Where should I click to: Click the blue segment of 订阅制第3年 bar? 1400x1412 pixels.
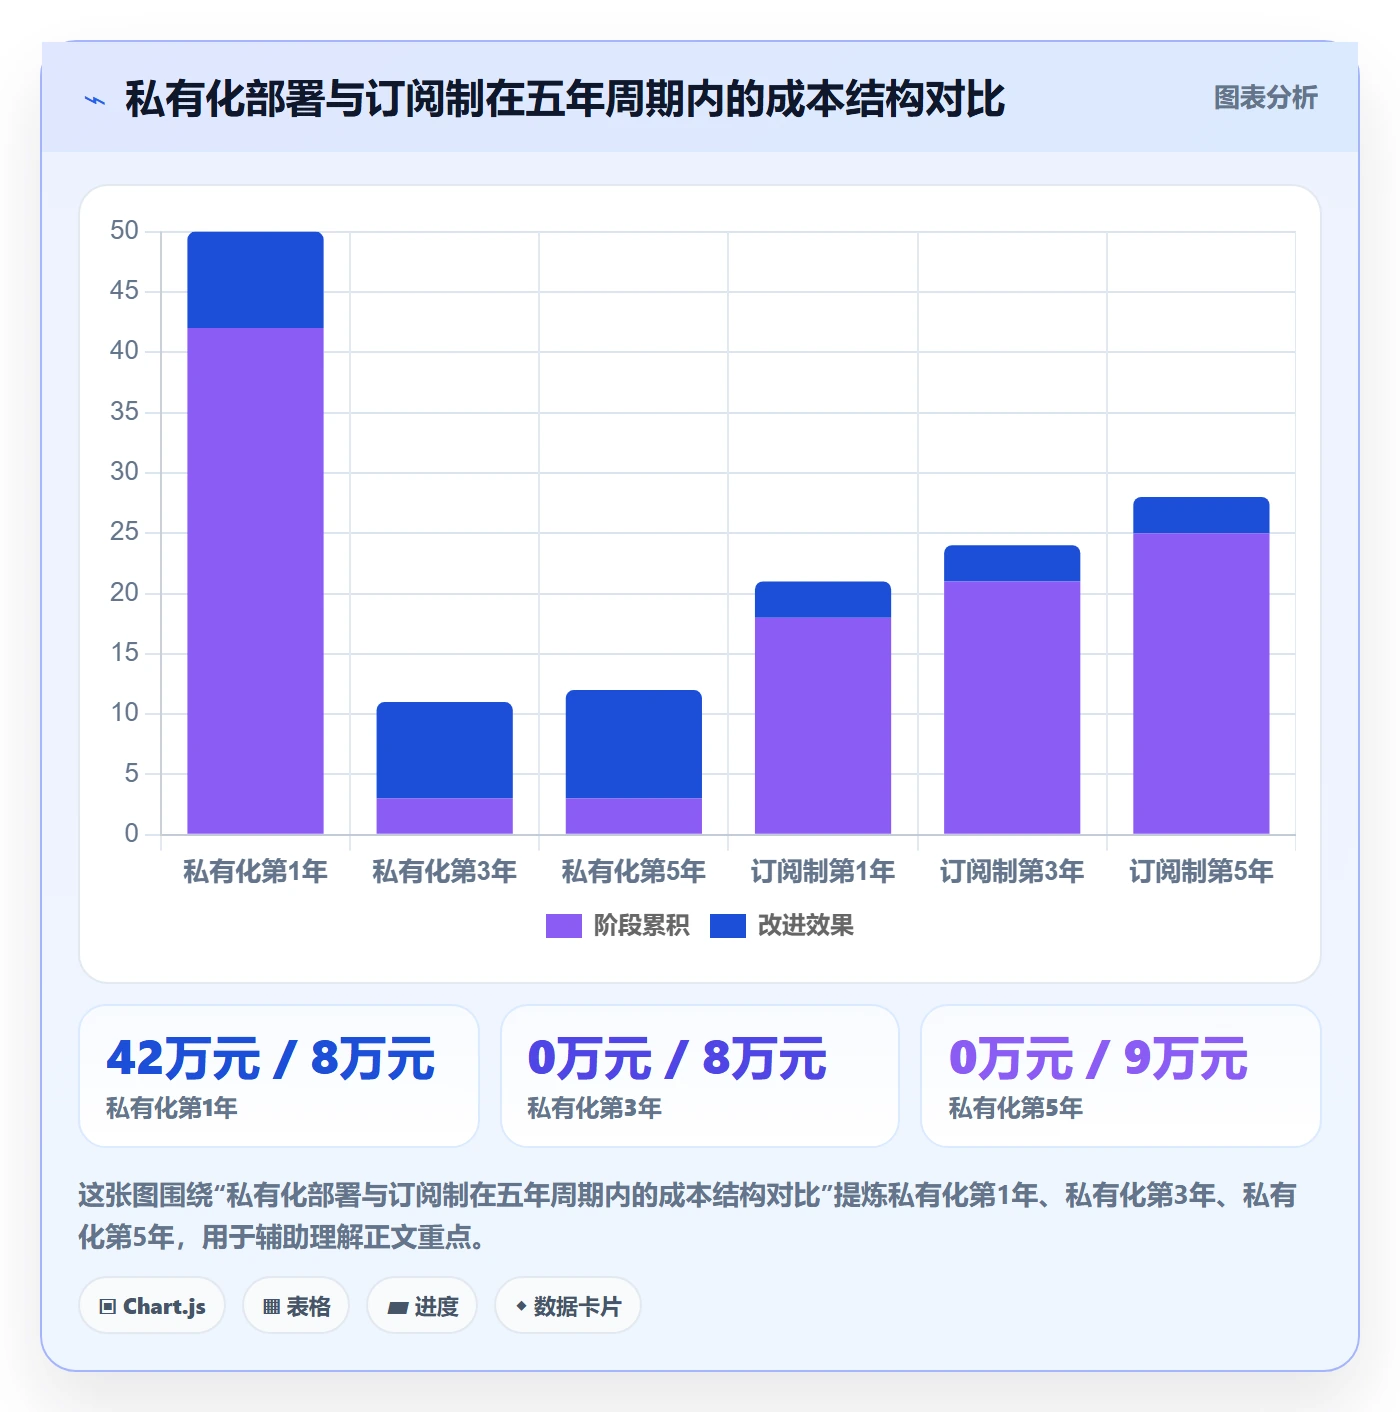pyautogui.click(x=1012, y=563)
